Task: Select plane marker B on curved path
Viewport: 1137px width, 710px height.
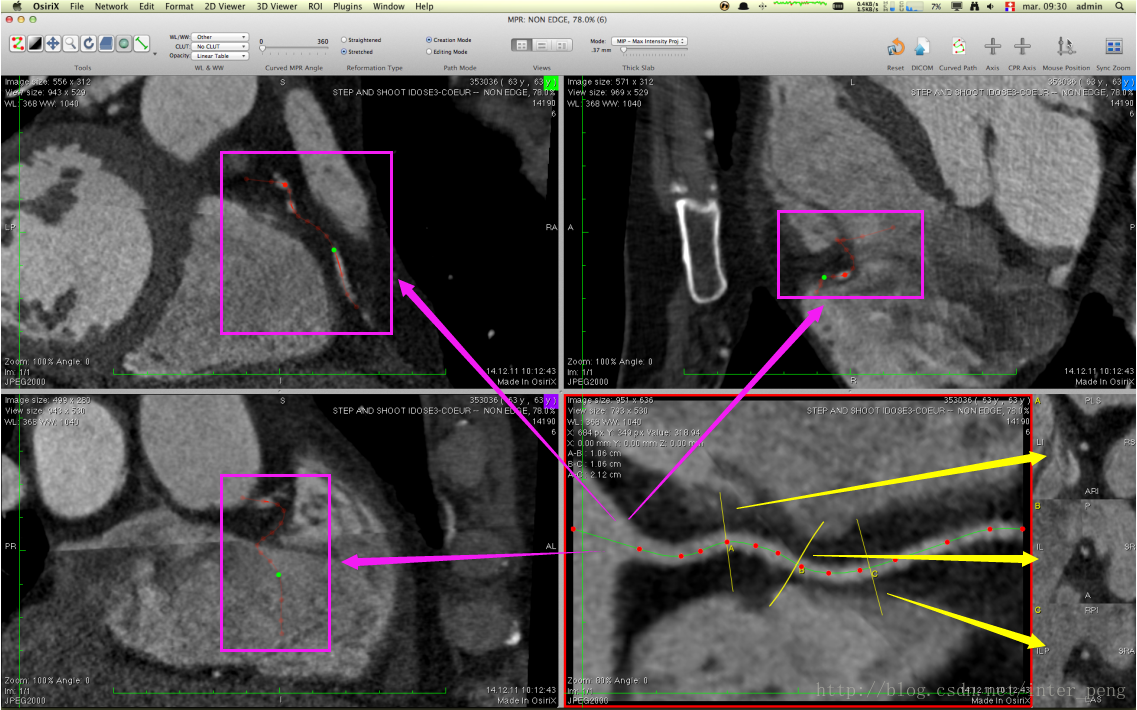Action: point(801,570)
